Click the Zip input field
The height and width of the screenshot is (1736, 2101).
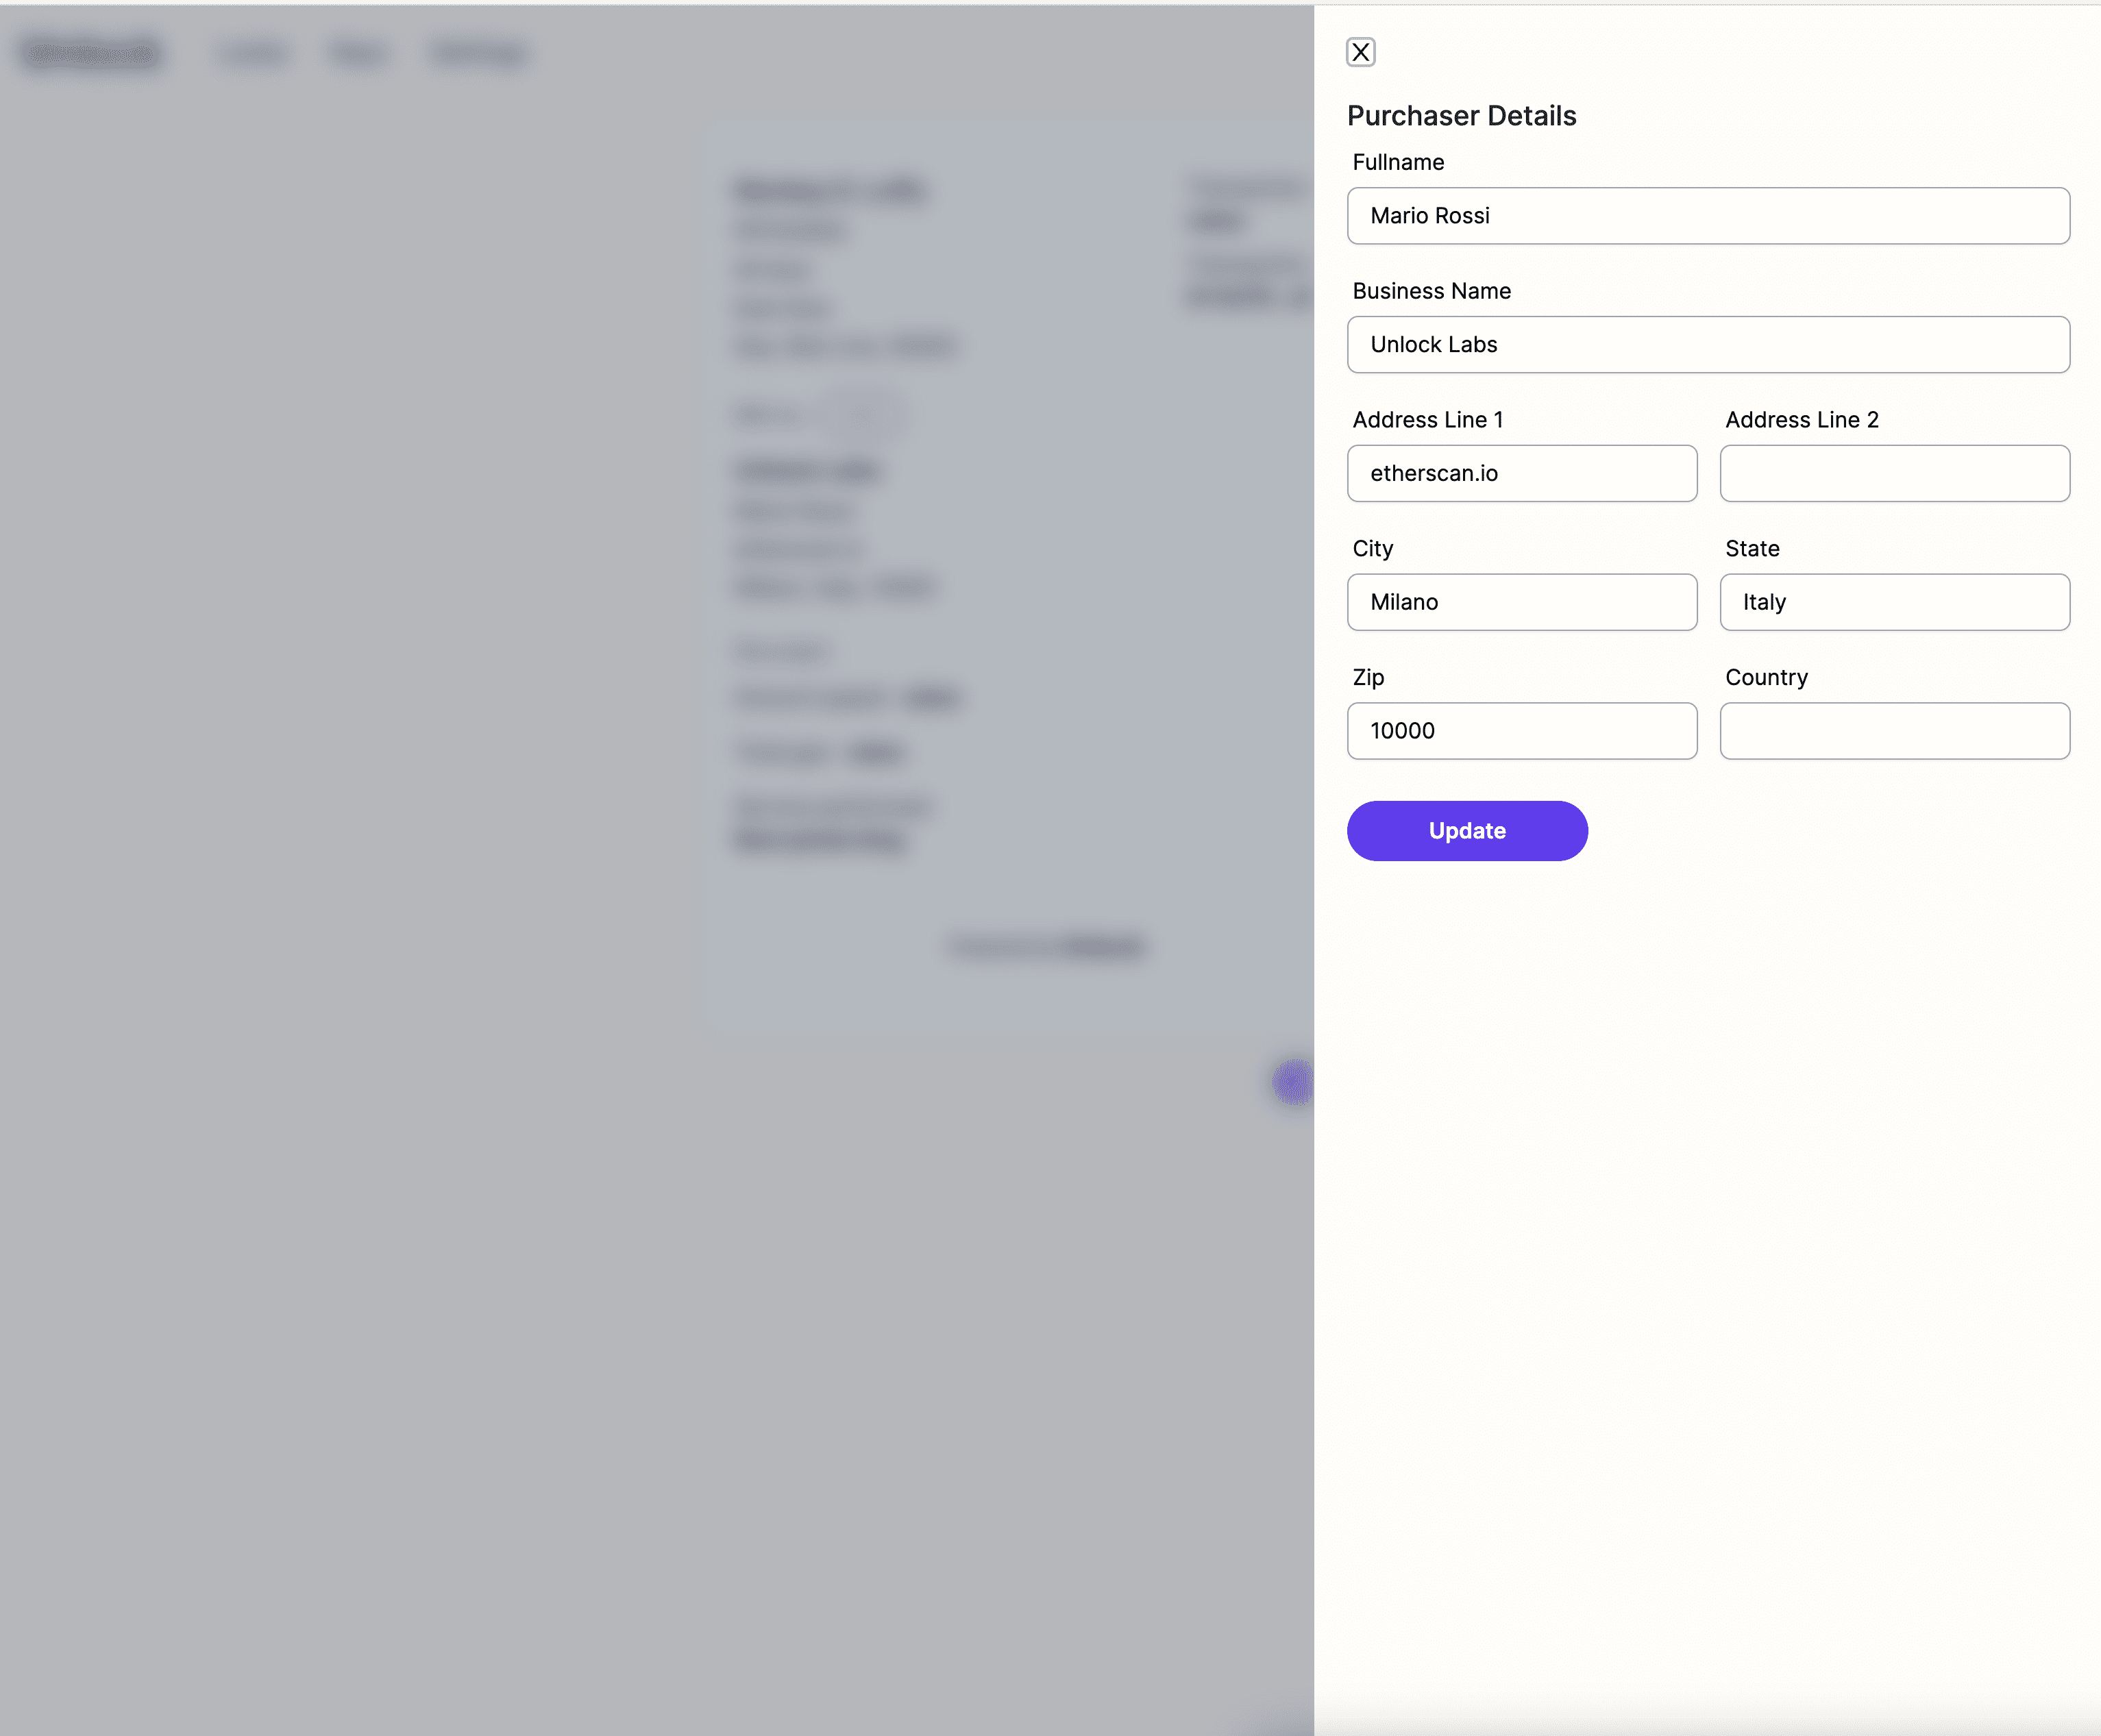(x=1522, y=730)
